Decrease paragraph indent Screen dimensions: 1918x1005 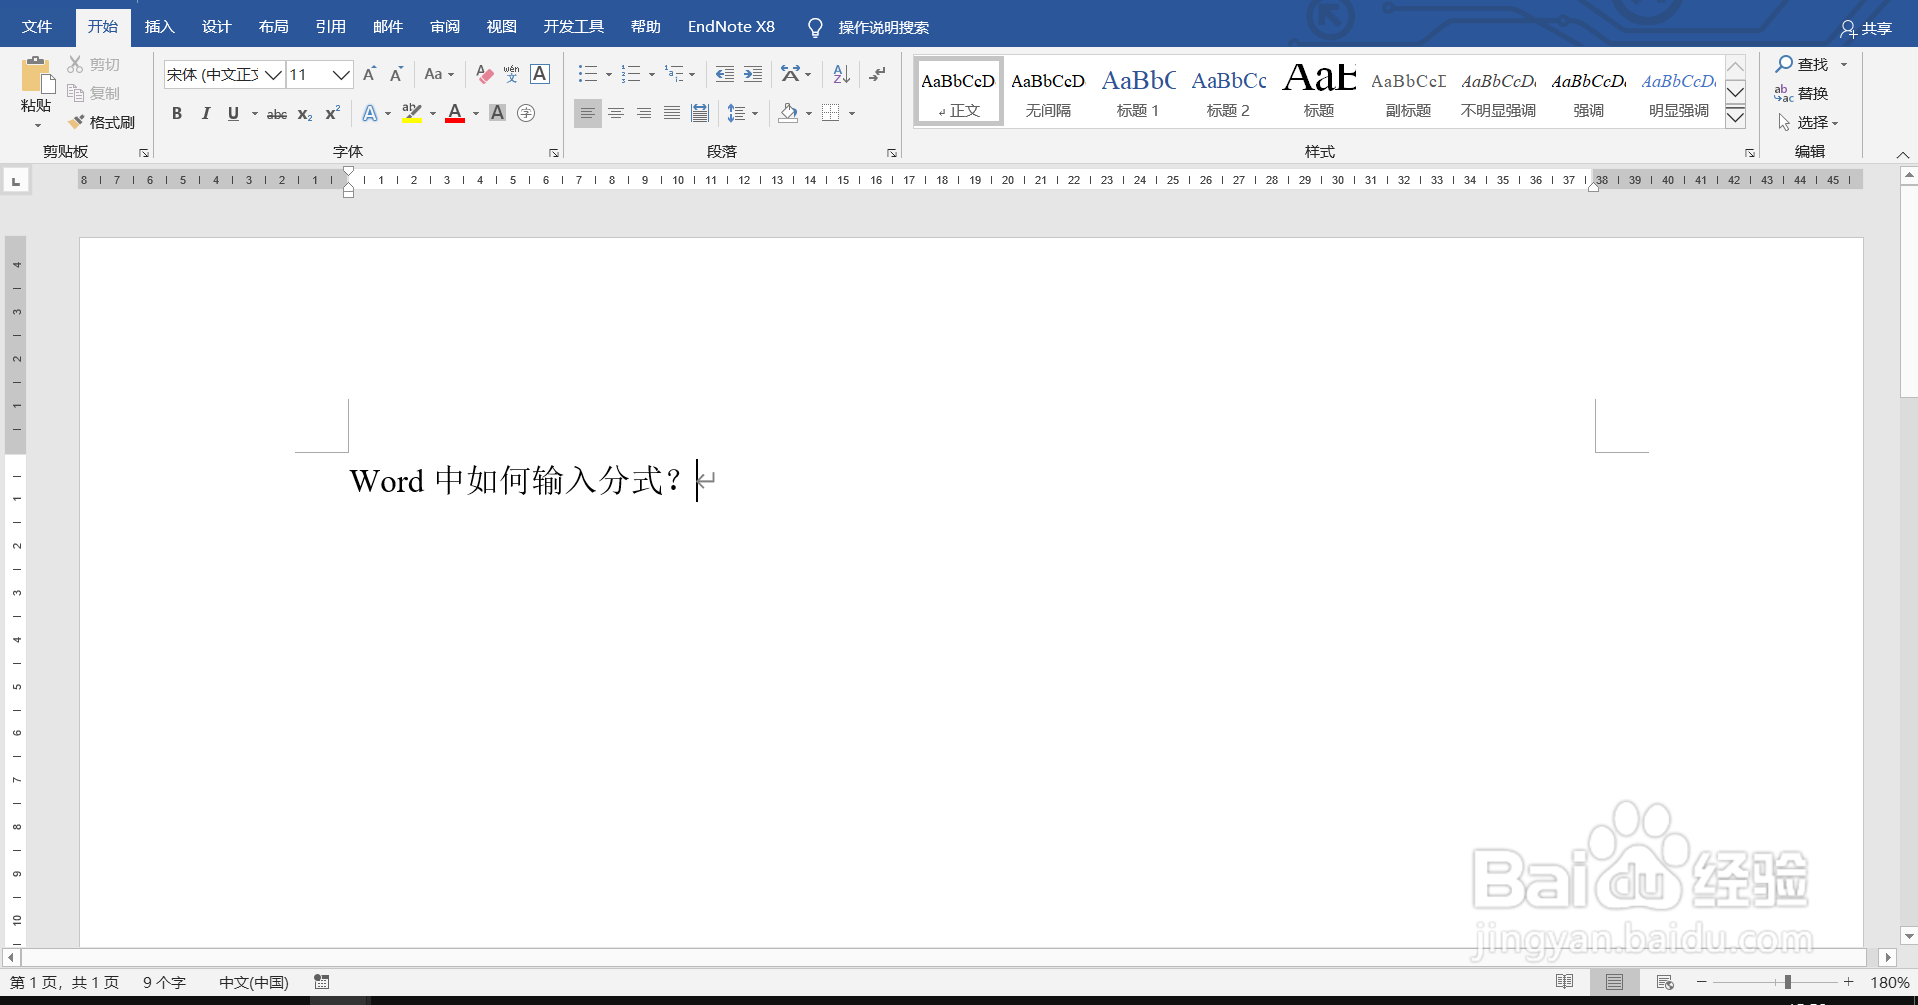point(725,74)
